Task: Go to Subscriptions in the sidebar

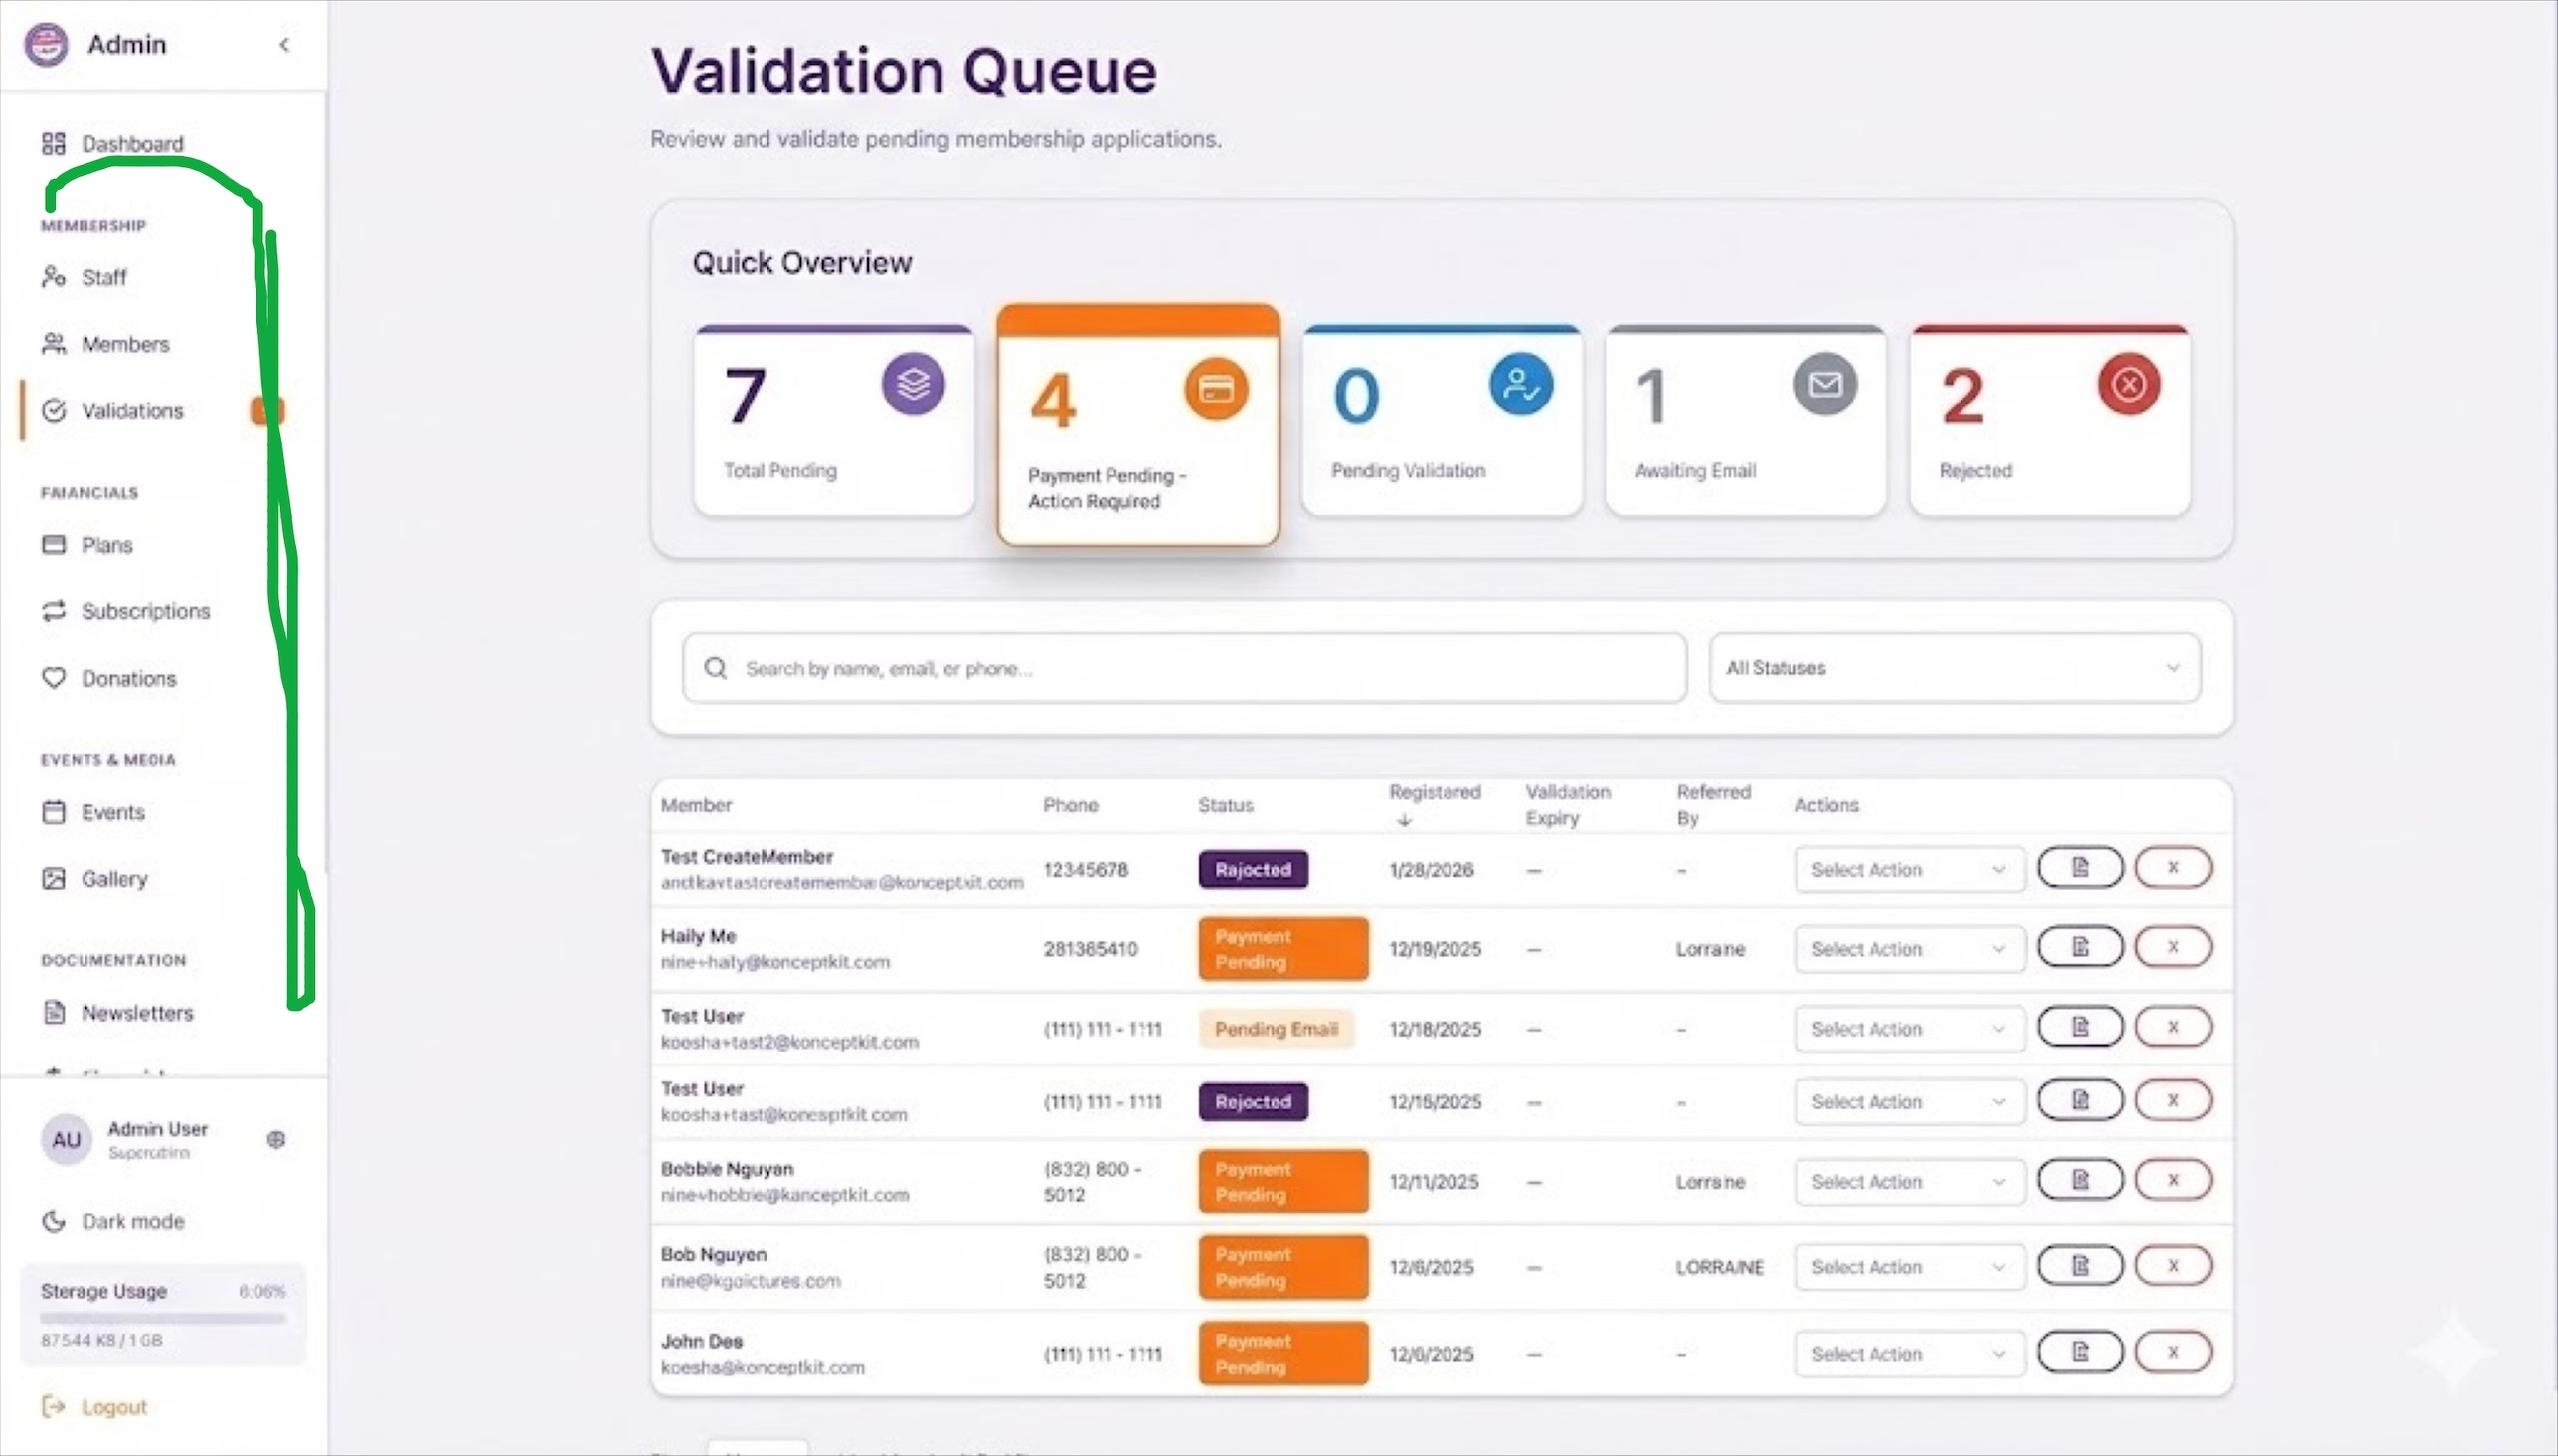Action: [145, 611]
